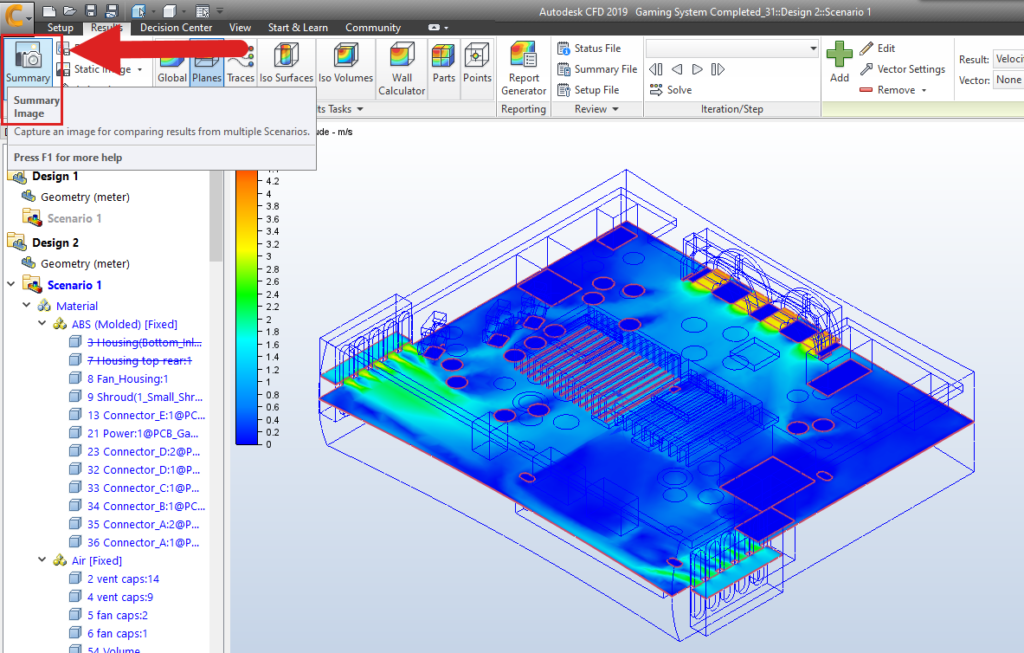Viewport: 1024px width, 653px height.
Task: Select the Summary Image tool
Action: click(27, 62)
